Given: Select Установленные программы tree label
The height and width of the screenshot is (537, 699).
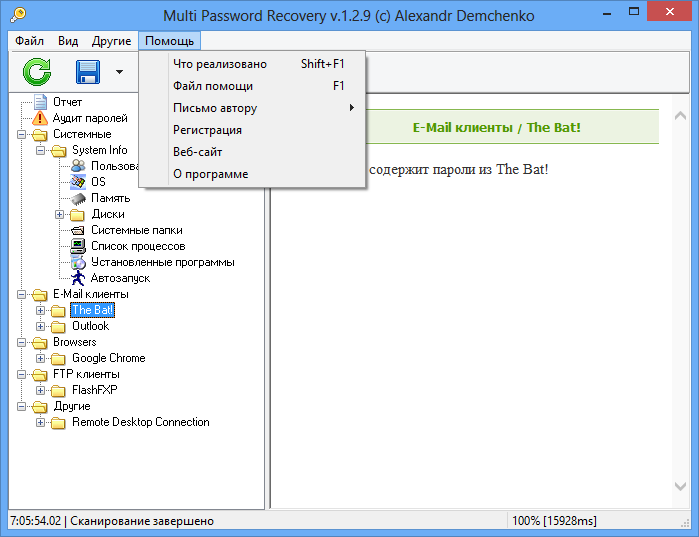Looking at the screenshot, I should [x=163, y=262].
